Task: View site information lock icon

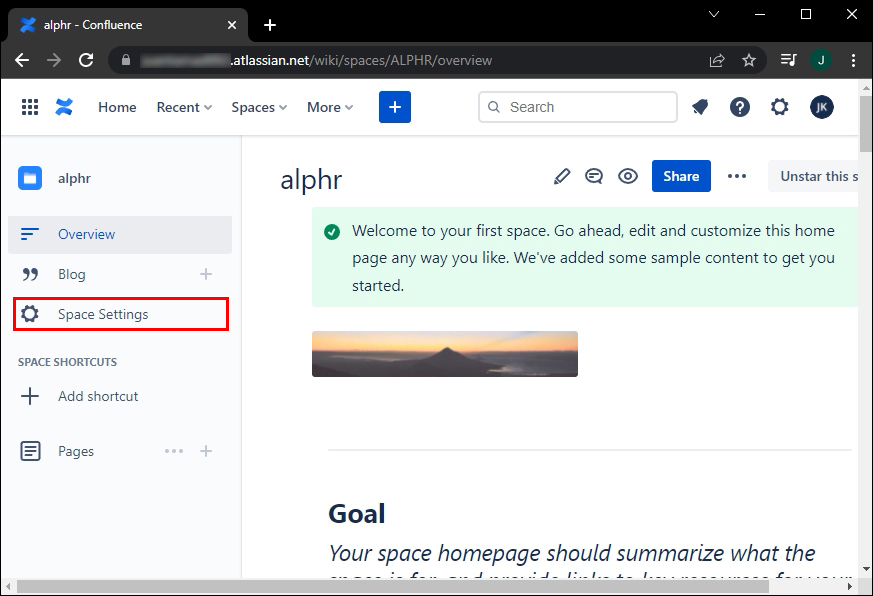Action: [126, 60]
